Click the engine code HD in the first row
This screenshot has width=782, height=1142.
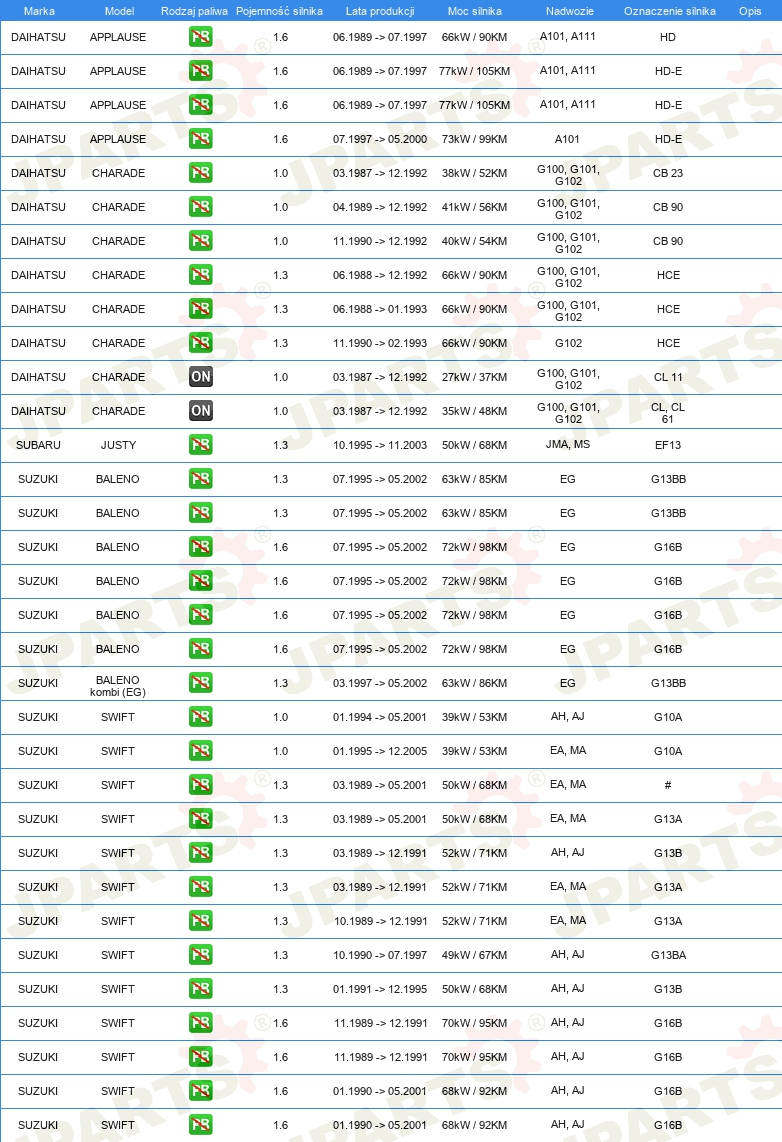[x=668, y=37]
